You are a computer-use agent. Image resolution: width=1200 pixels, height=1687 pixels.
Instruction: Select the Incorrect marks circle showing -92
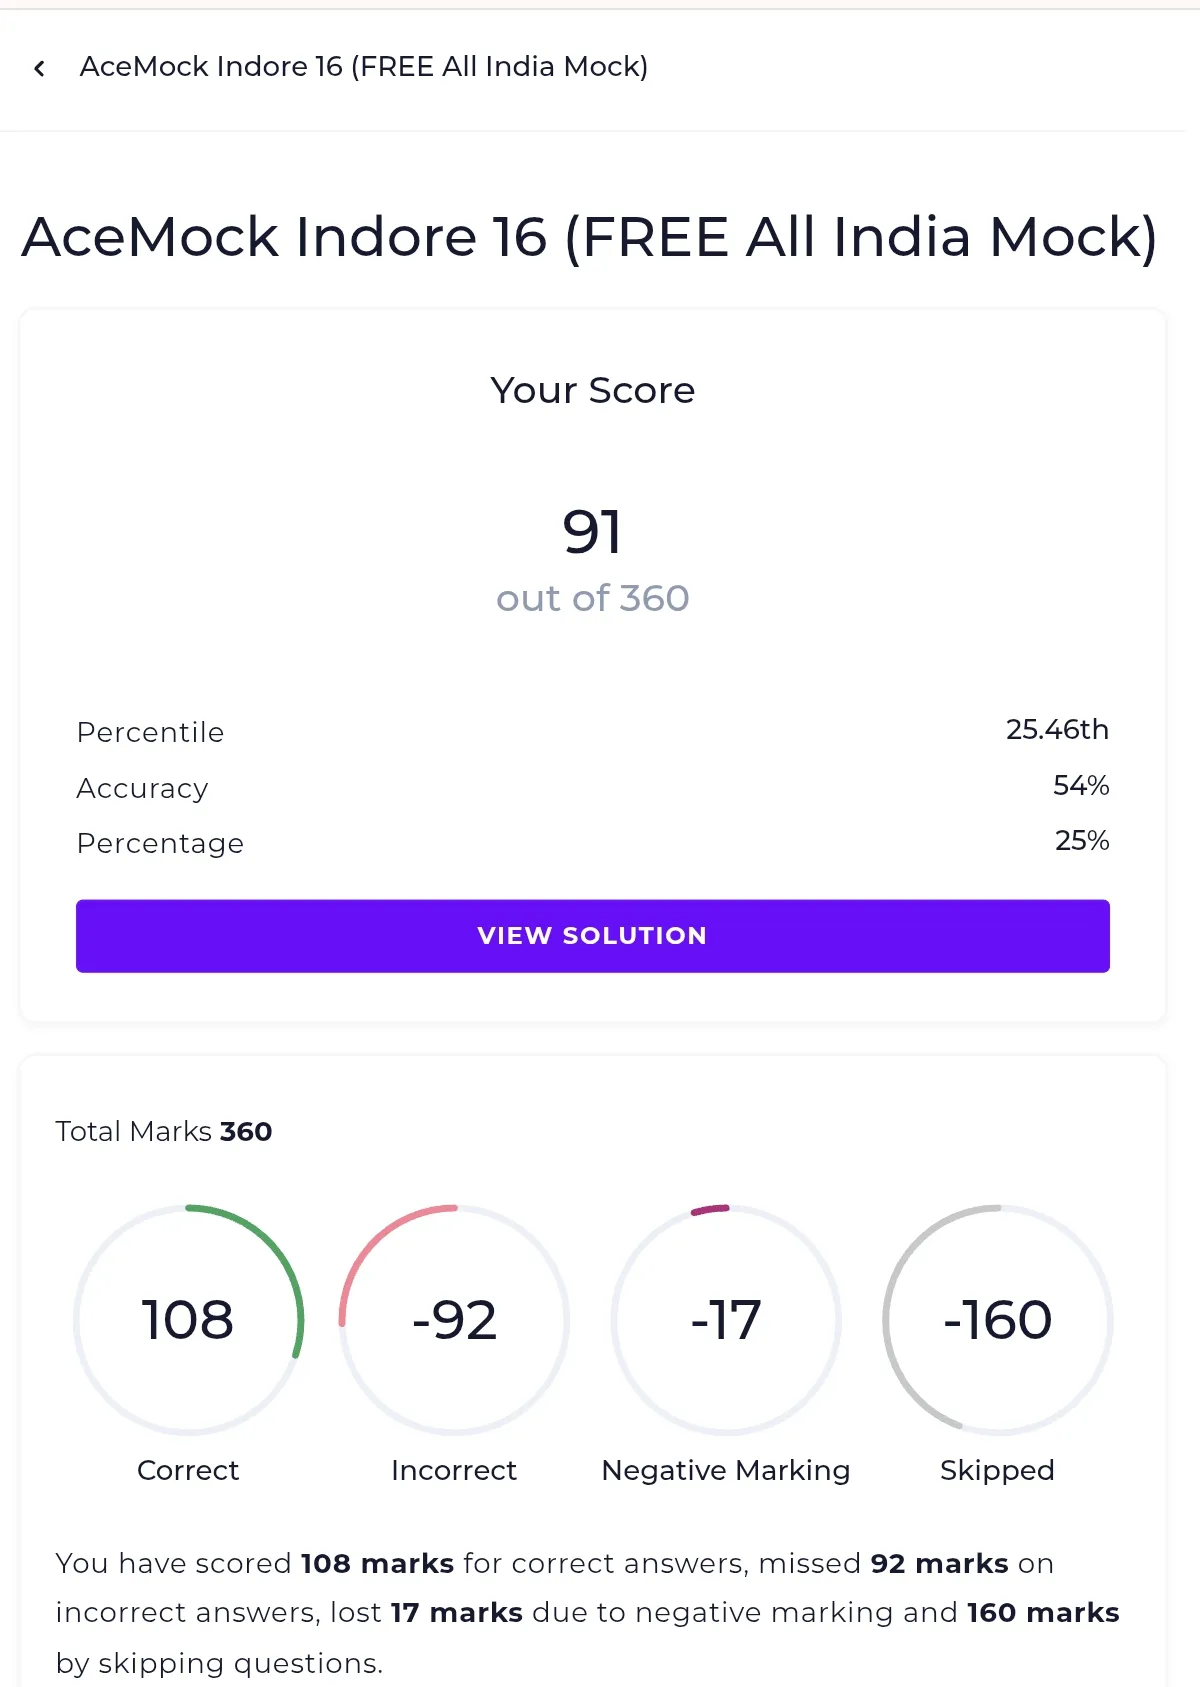tap(454, 1320)
